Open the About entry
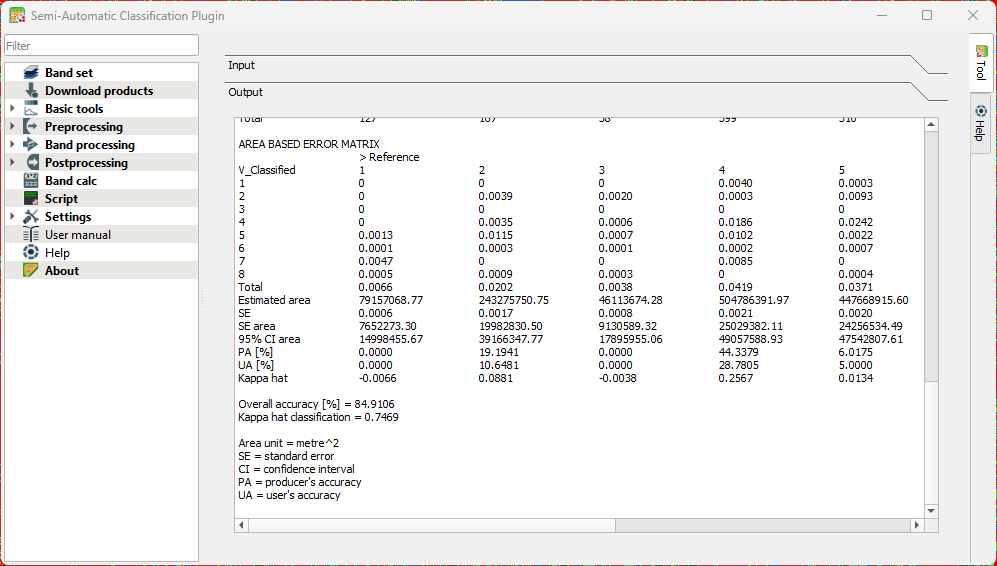 pyautogui.click(x=61, y=271)
